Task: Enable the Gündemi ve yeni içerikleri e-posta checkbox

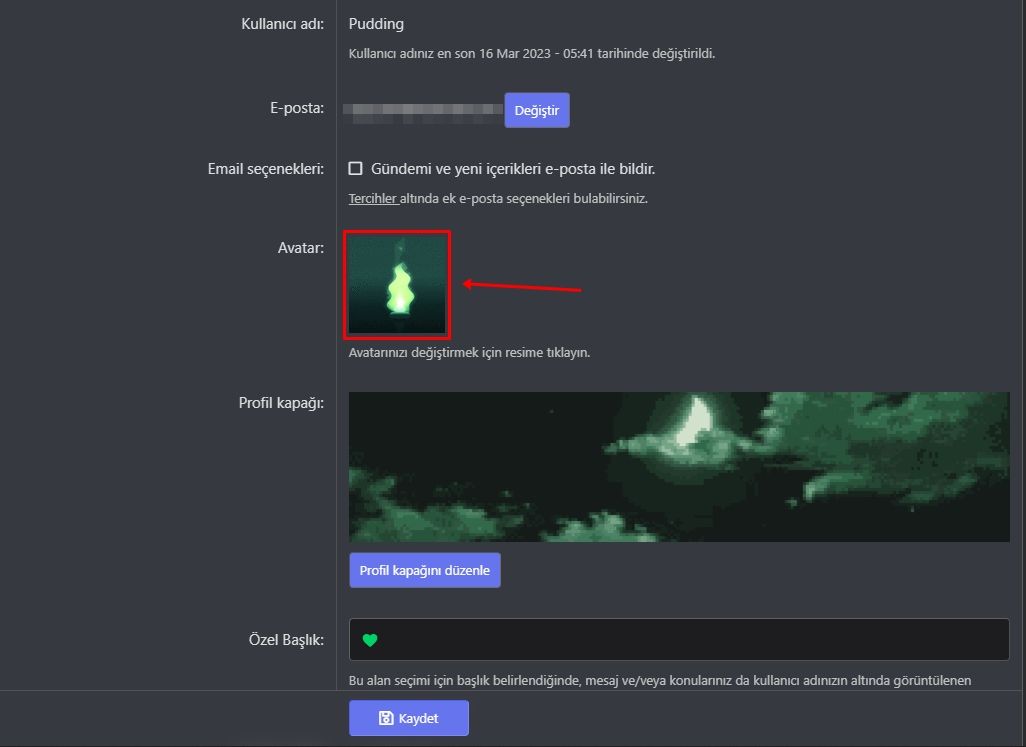Action: [355, 169]
